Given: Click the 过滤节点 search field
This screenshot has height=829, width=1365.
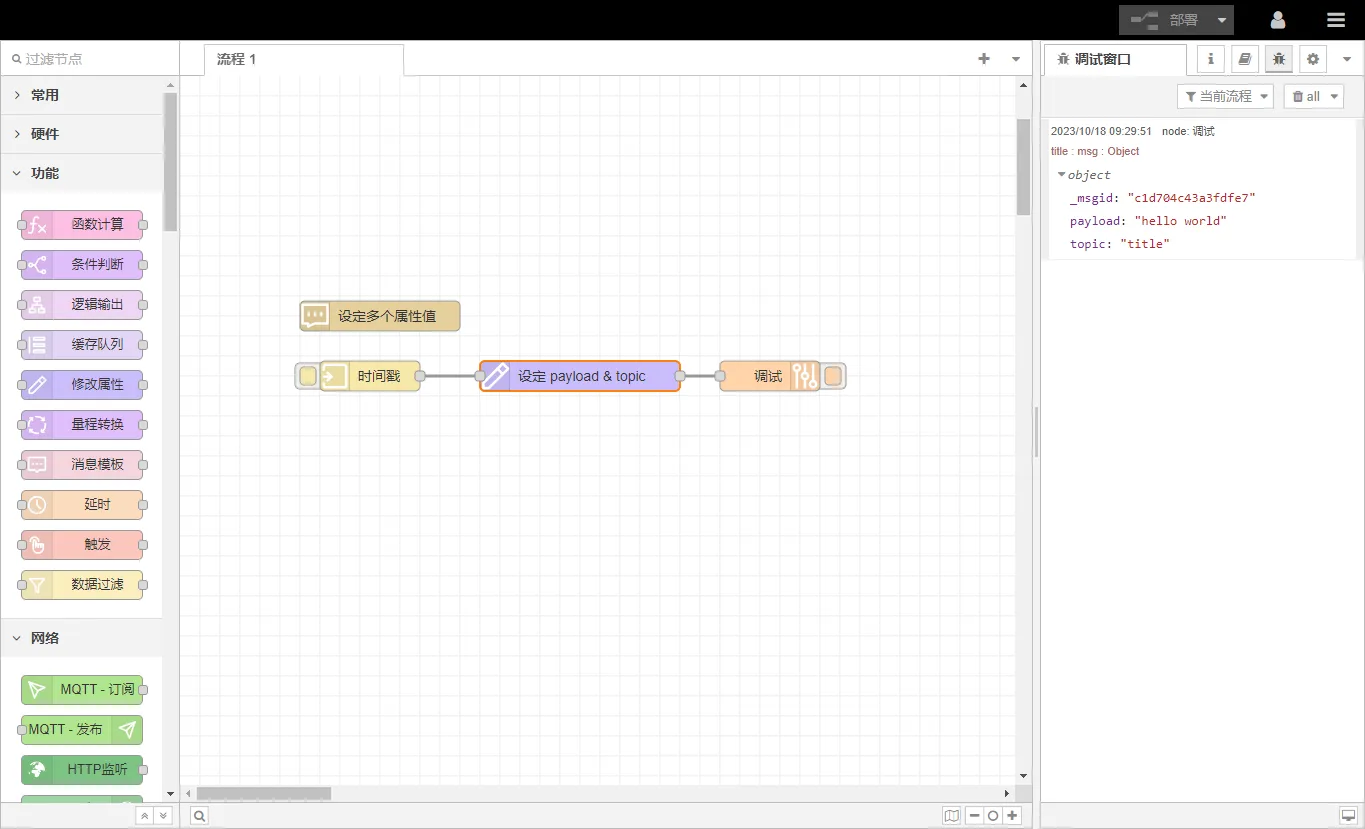Looking at the screenshot, I should pyautogui.click(x=90, y=59).
